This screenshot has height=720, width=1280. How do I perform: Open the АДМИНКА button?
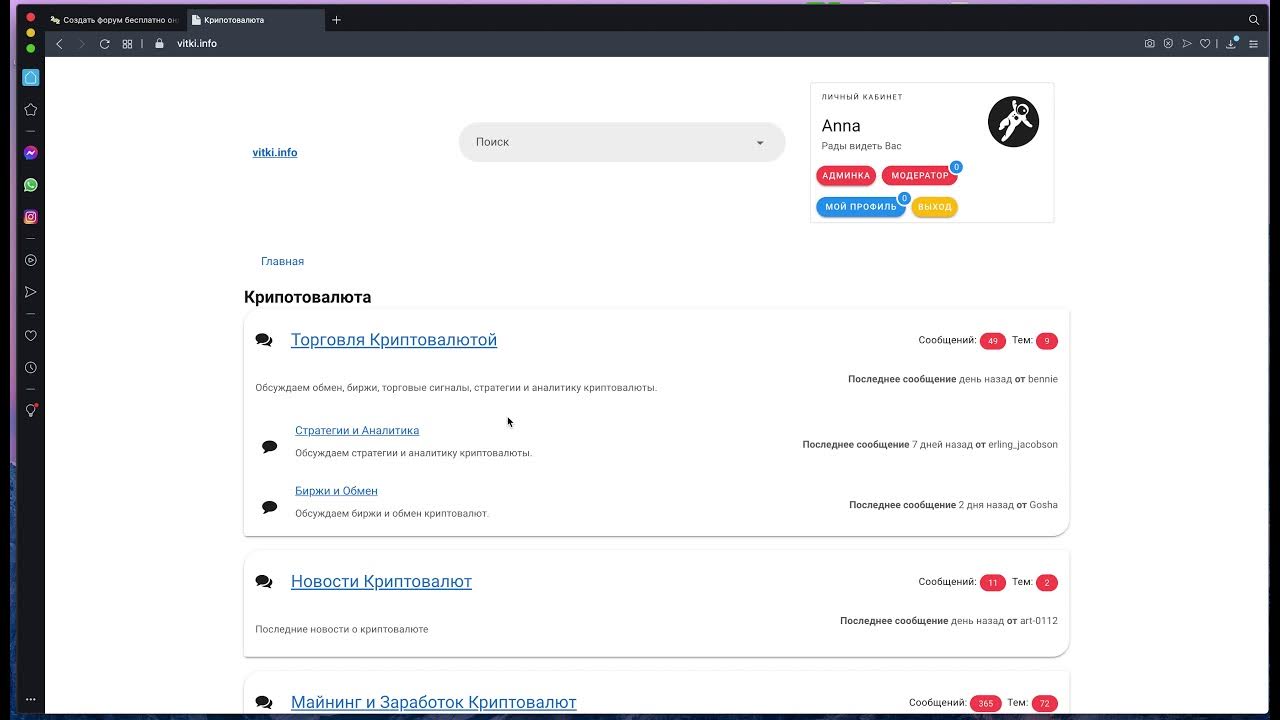pyautogui.click(x=846, y=176)
